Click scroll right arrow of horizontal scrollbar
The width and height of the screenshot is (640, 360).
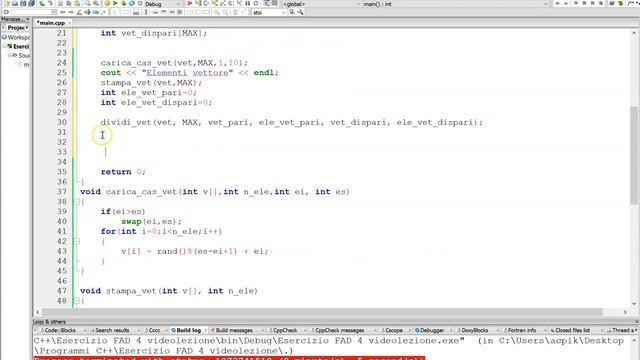click(x=625, y=312)
